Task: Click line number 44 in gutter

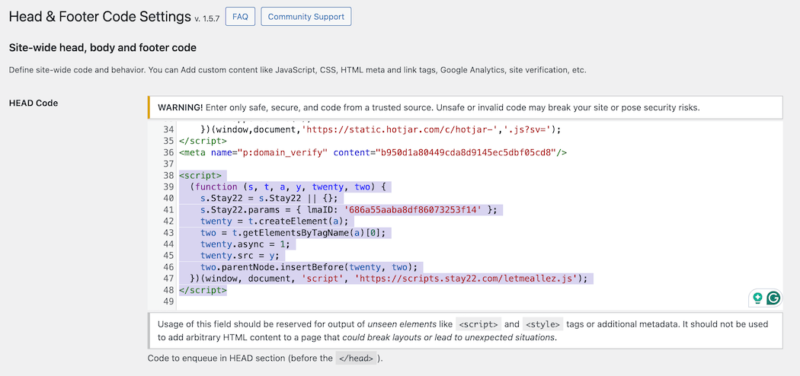Action: pos(168,244)
